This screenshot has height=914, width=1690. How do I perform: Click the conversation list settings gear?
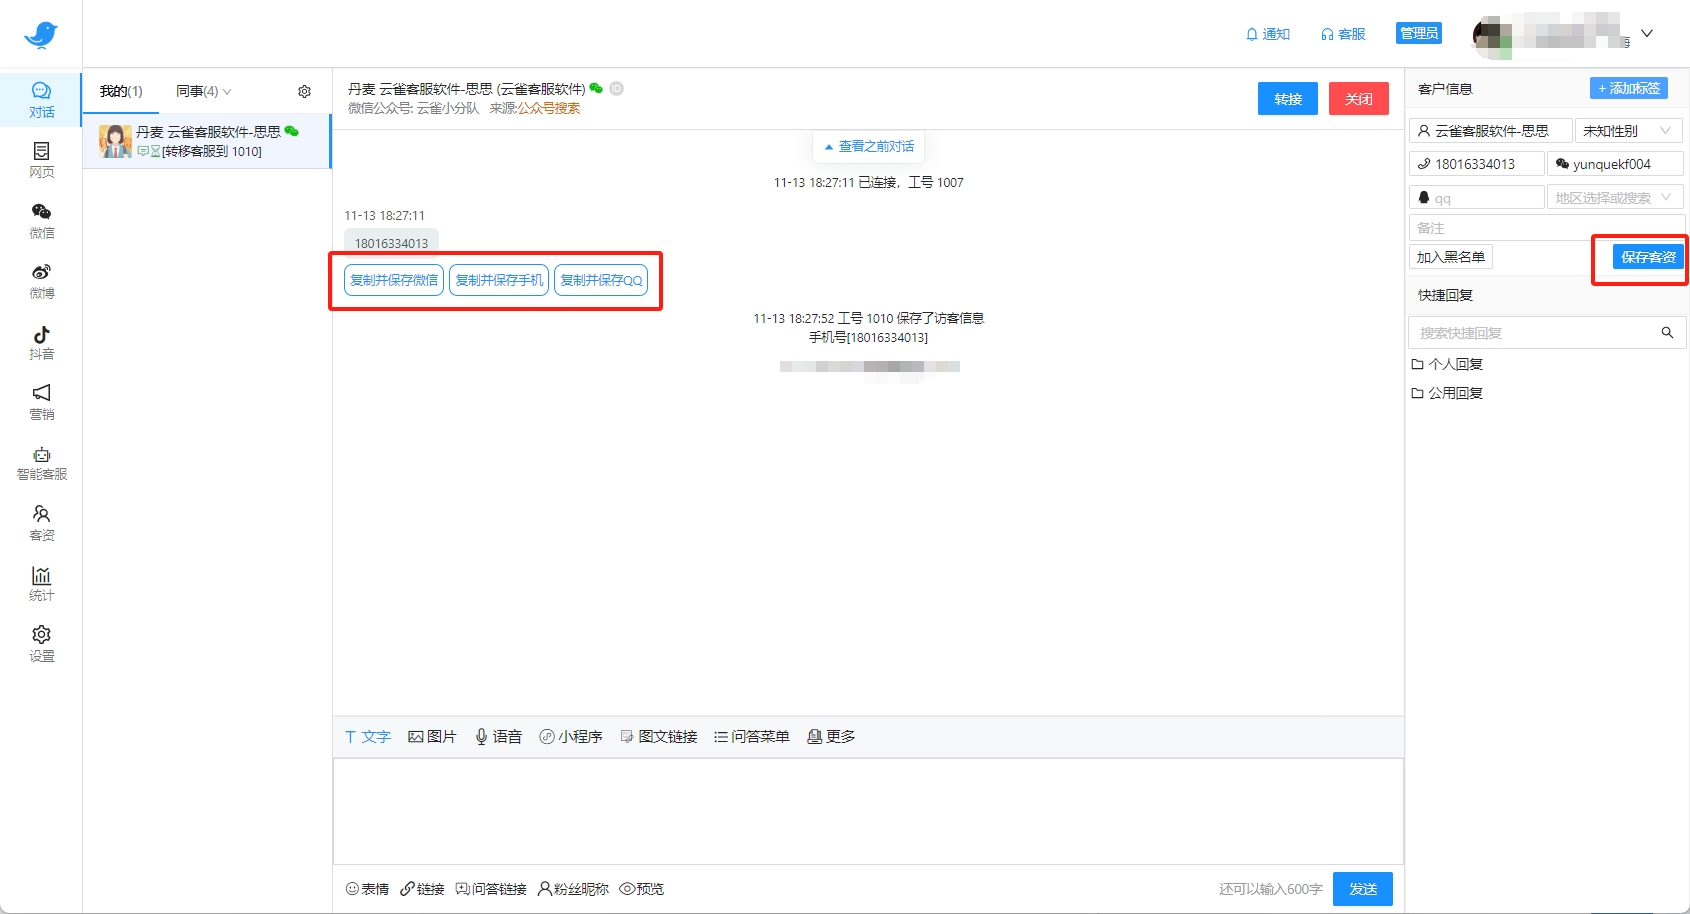(304, 92)
